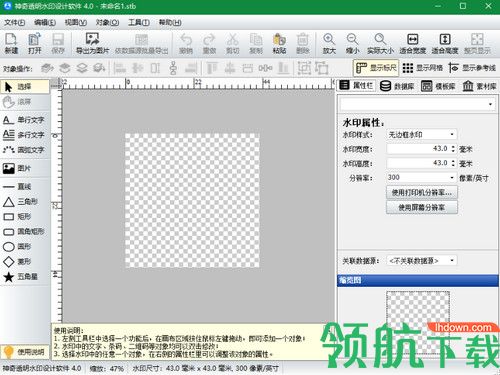Select the 圆角矩形 rounded rectangle tool
Image resolution: width=500 pixels, height=375 pixels.
coord(25,231)
